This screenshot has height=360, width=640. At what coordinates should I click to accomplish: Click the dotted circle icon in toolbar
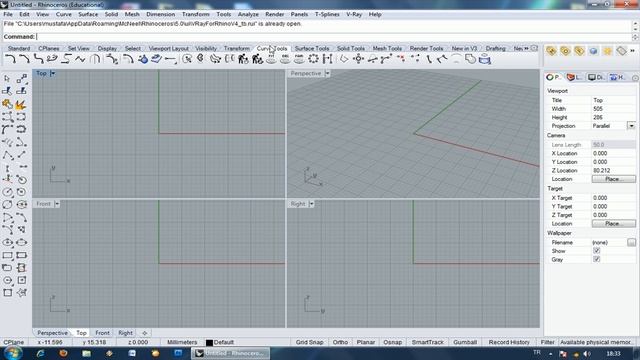[x=313, y=60]
